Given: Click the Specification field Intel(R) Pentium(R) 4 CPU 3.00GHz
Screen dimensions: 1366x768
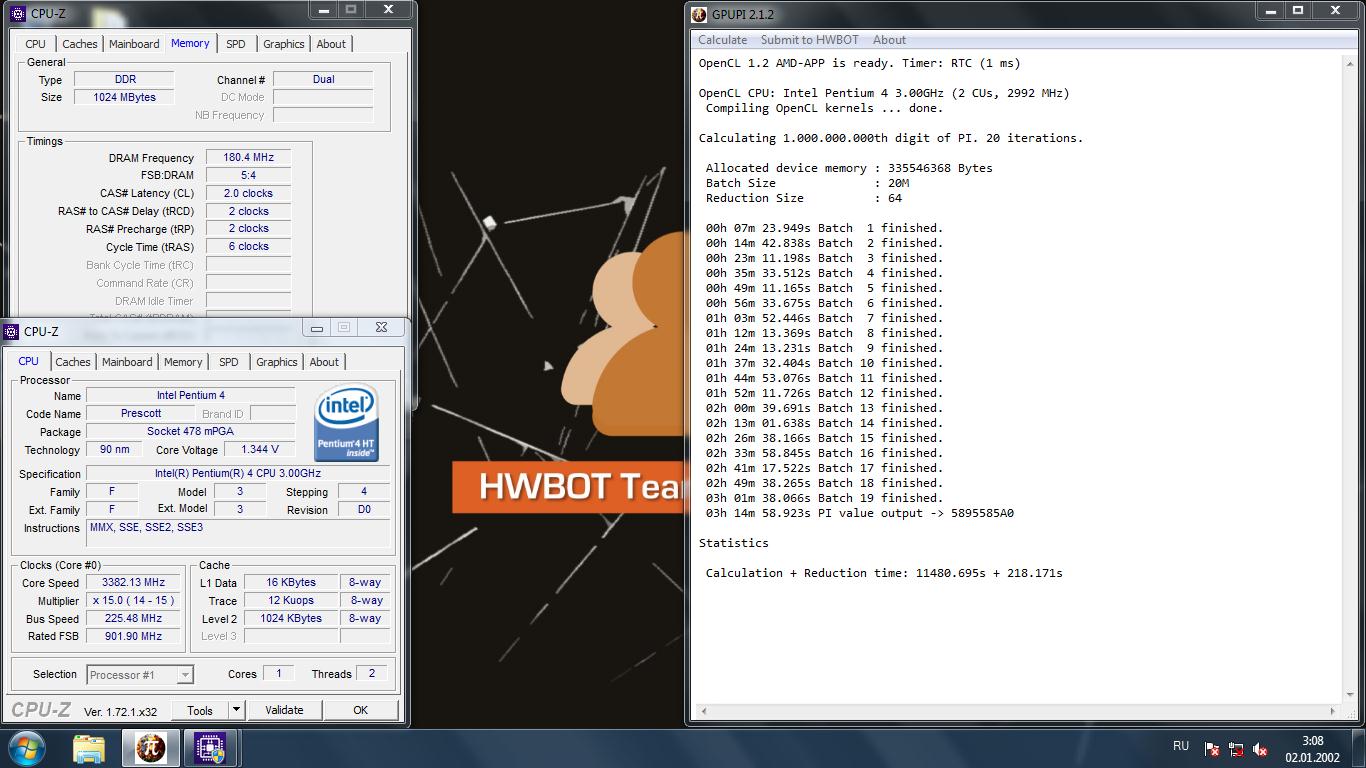Looking at the screenshot, I should 238,473.
